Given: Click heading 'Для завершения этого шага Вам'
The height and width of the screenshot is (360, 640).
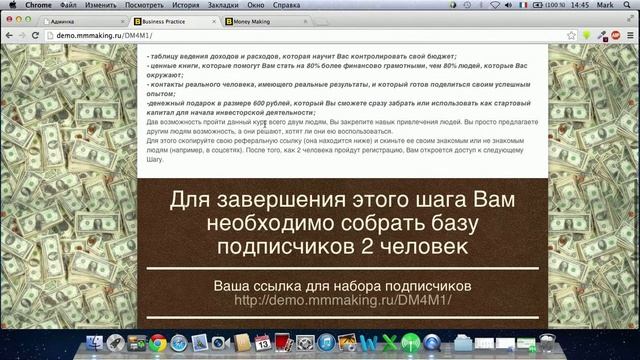Looking at the screenshot, I should click(342, 200).
